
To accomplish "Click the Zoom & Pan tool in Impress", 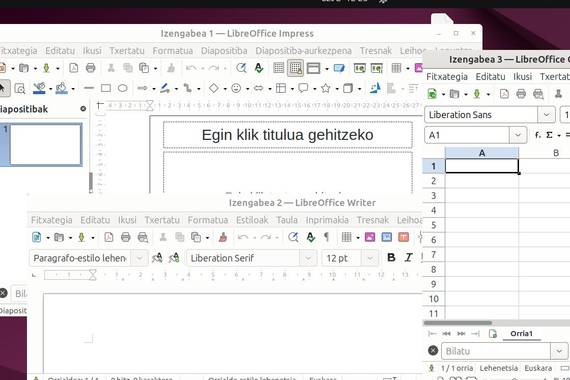I will coord(20,88).
